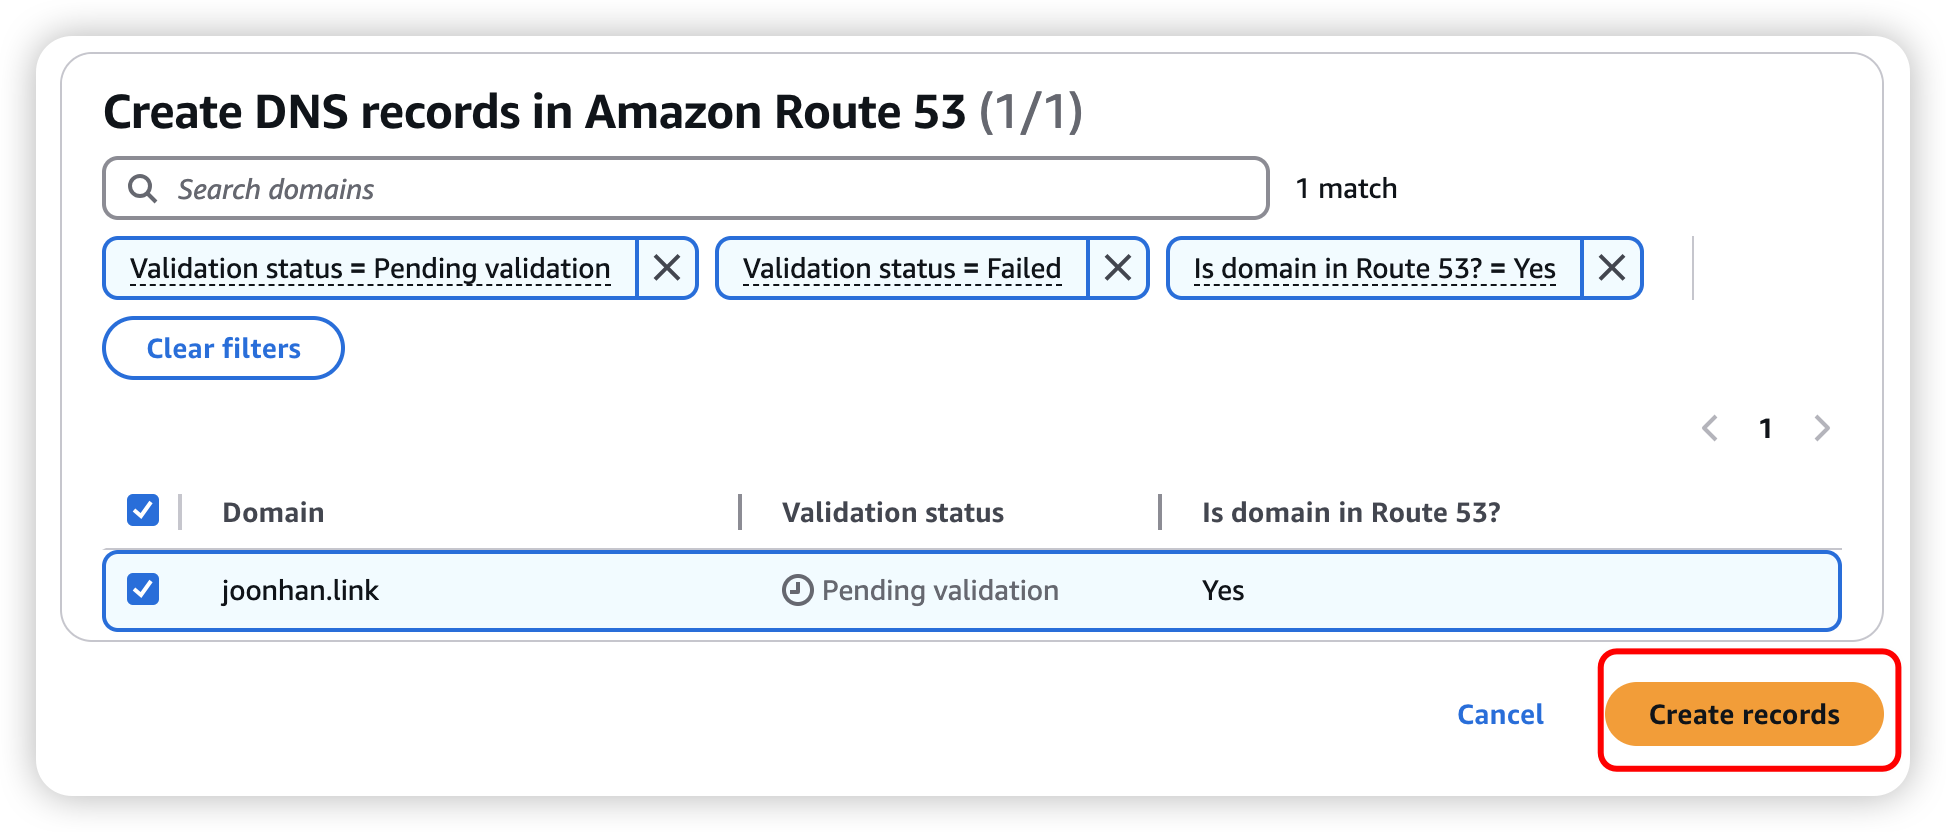Toggle the select-all domains checkbox
This screenshot has height=832, width=1946.
143,510
